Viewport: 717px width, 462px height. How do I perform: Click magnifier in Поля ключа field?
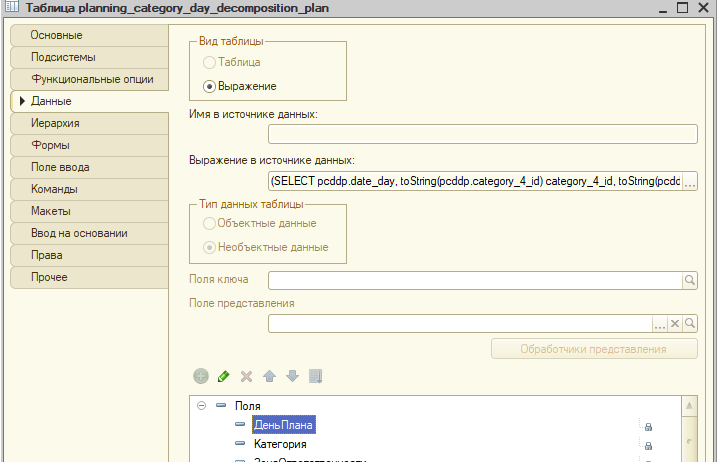tap(690, 280)
